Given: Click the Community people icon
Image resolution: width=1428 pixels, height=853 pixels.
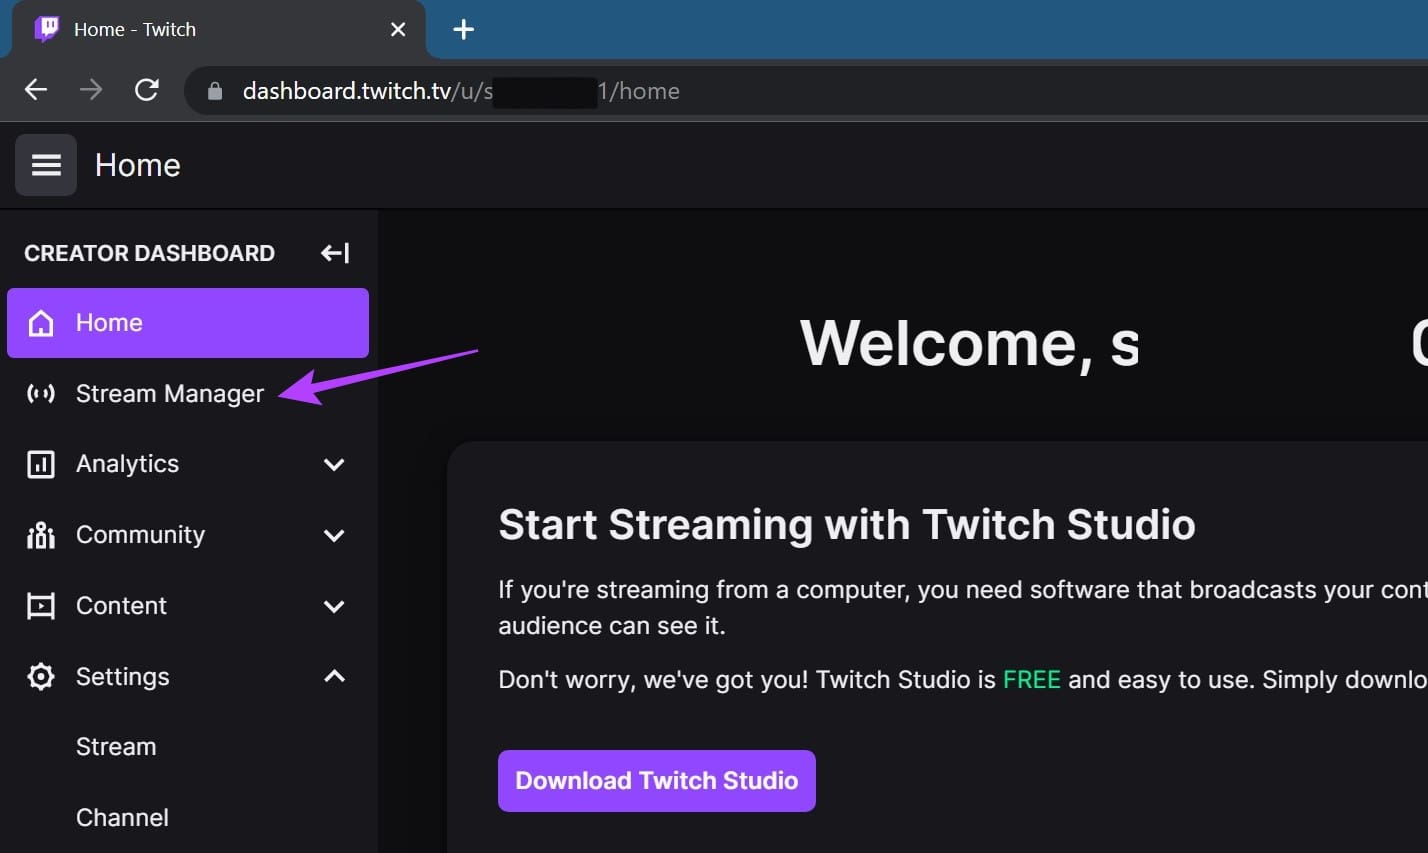Looking at the screenshot, I should click(41, 535).
